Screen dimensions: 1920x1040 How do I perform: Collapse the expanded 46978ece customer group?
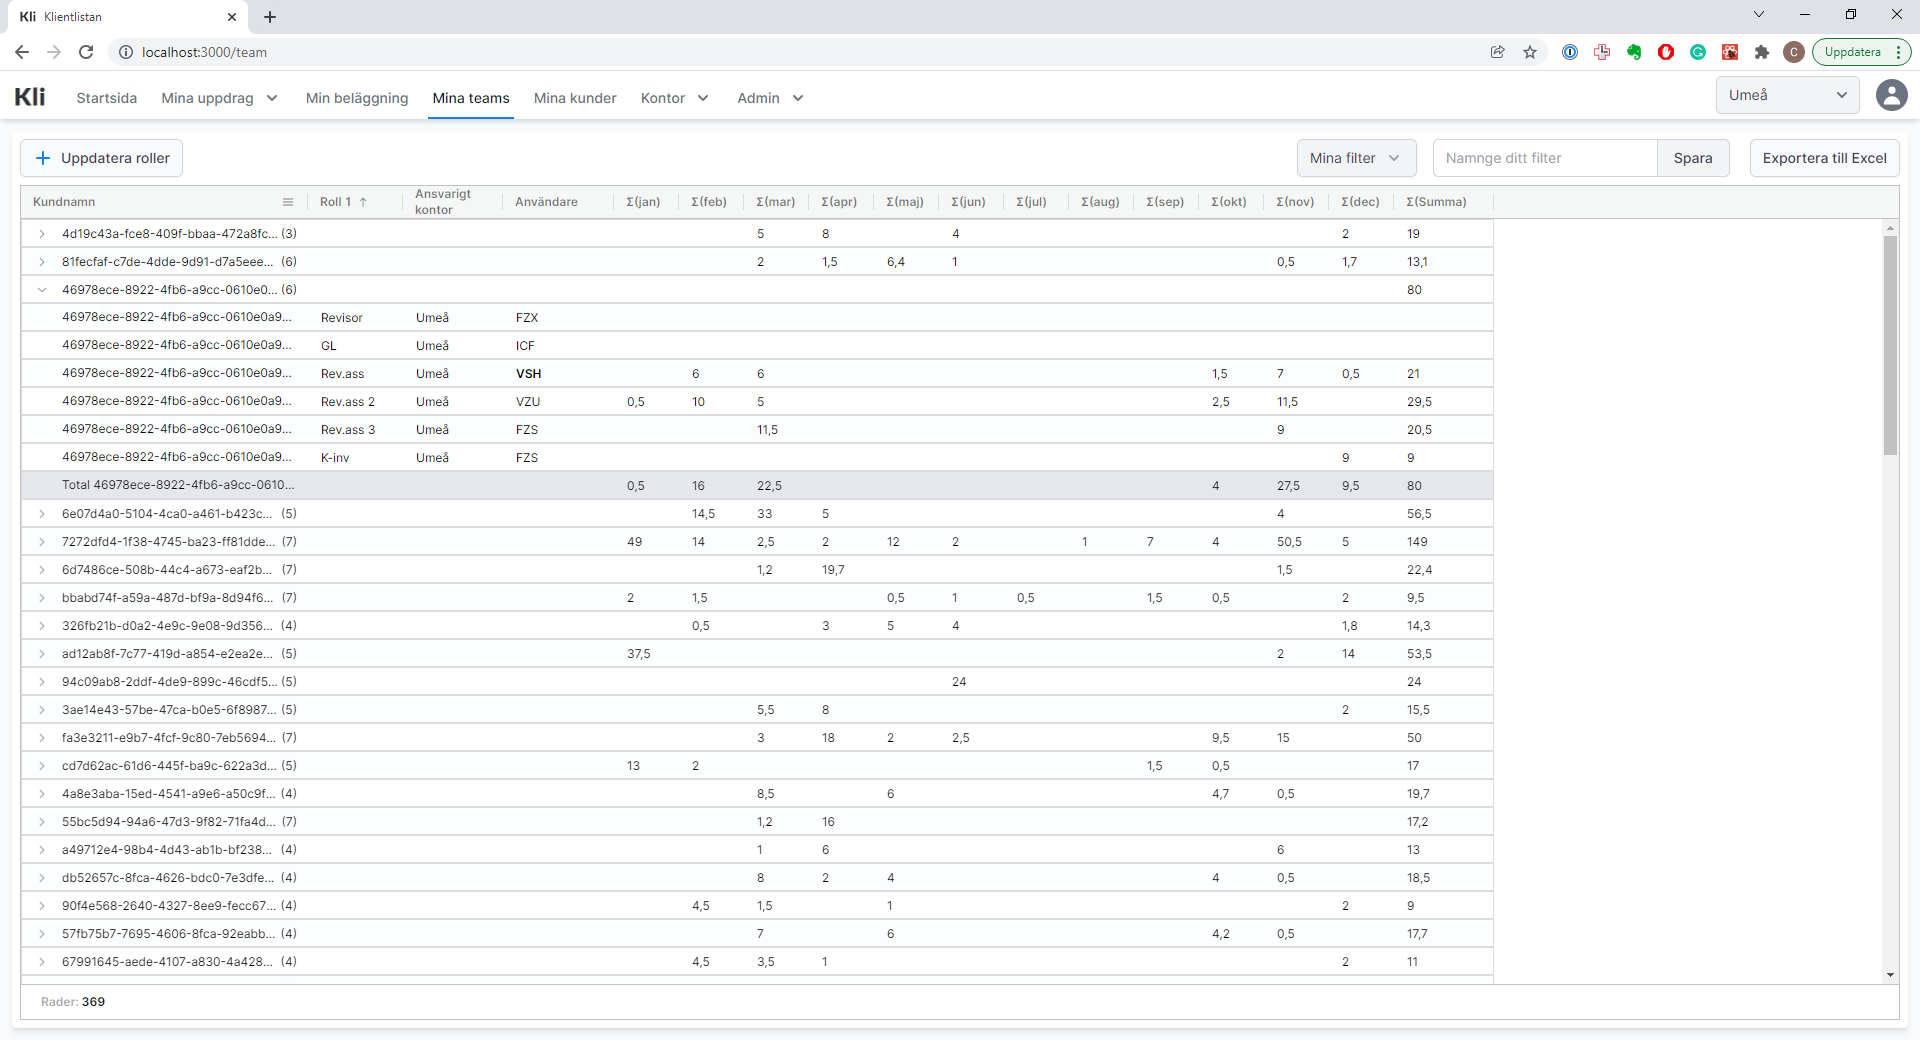click(x=42, y=290)
